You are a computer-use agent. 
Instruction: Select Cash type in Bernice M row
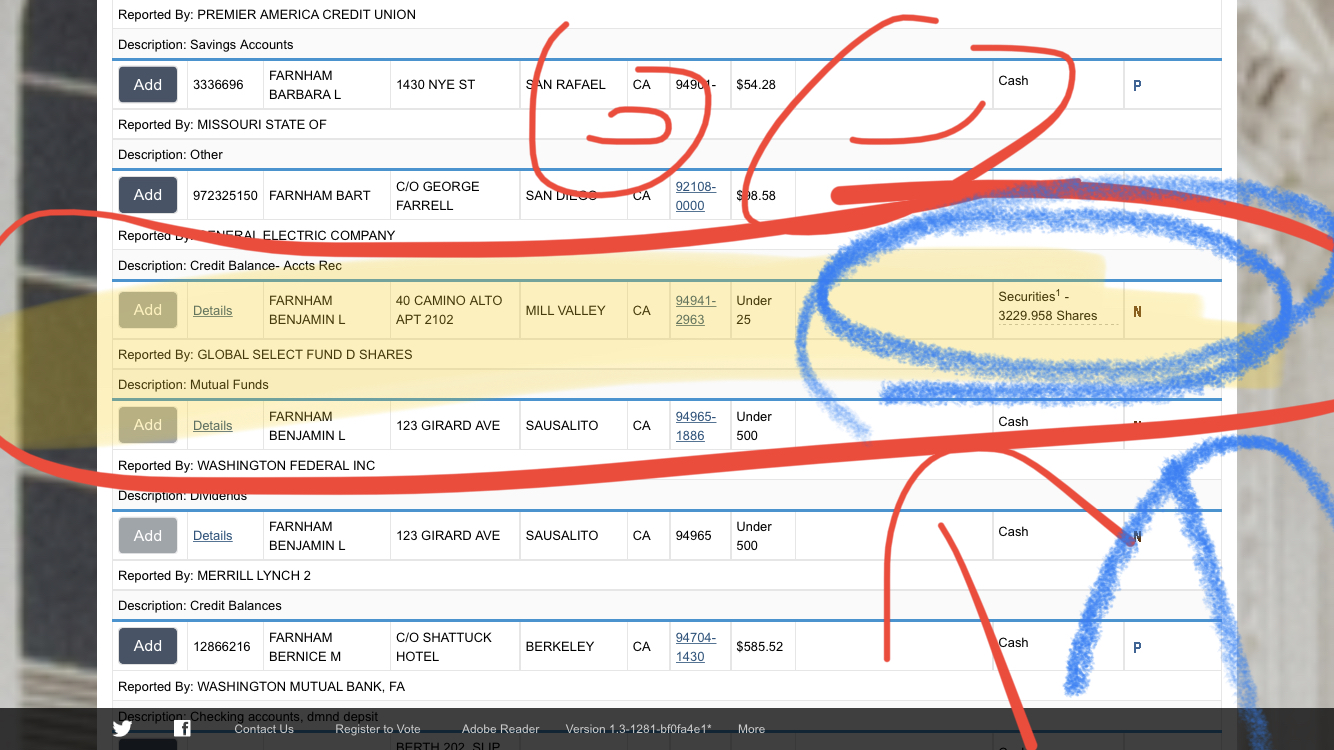click(1013, 643)
